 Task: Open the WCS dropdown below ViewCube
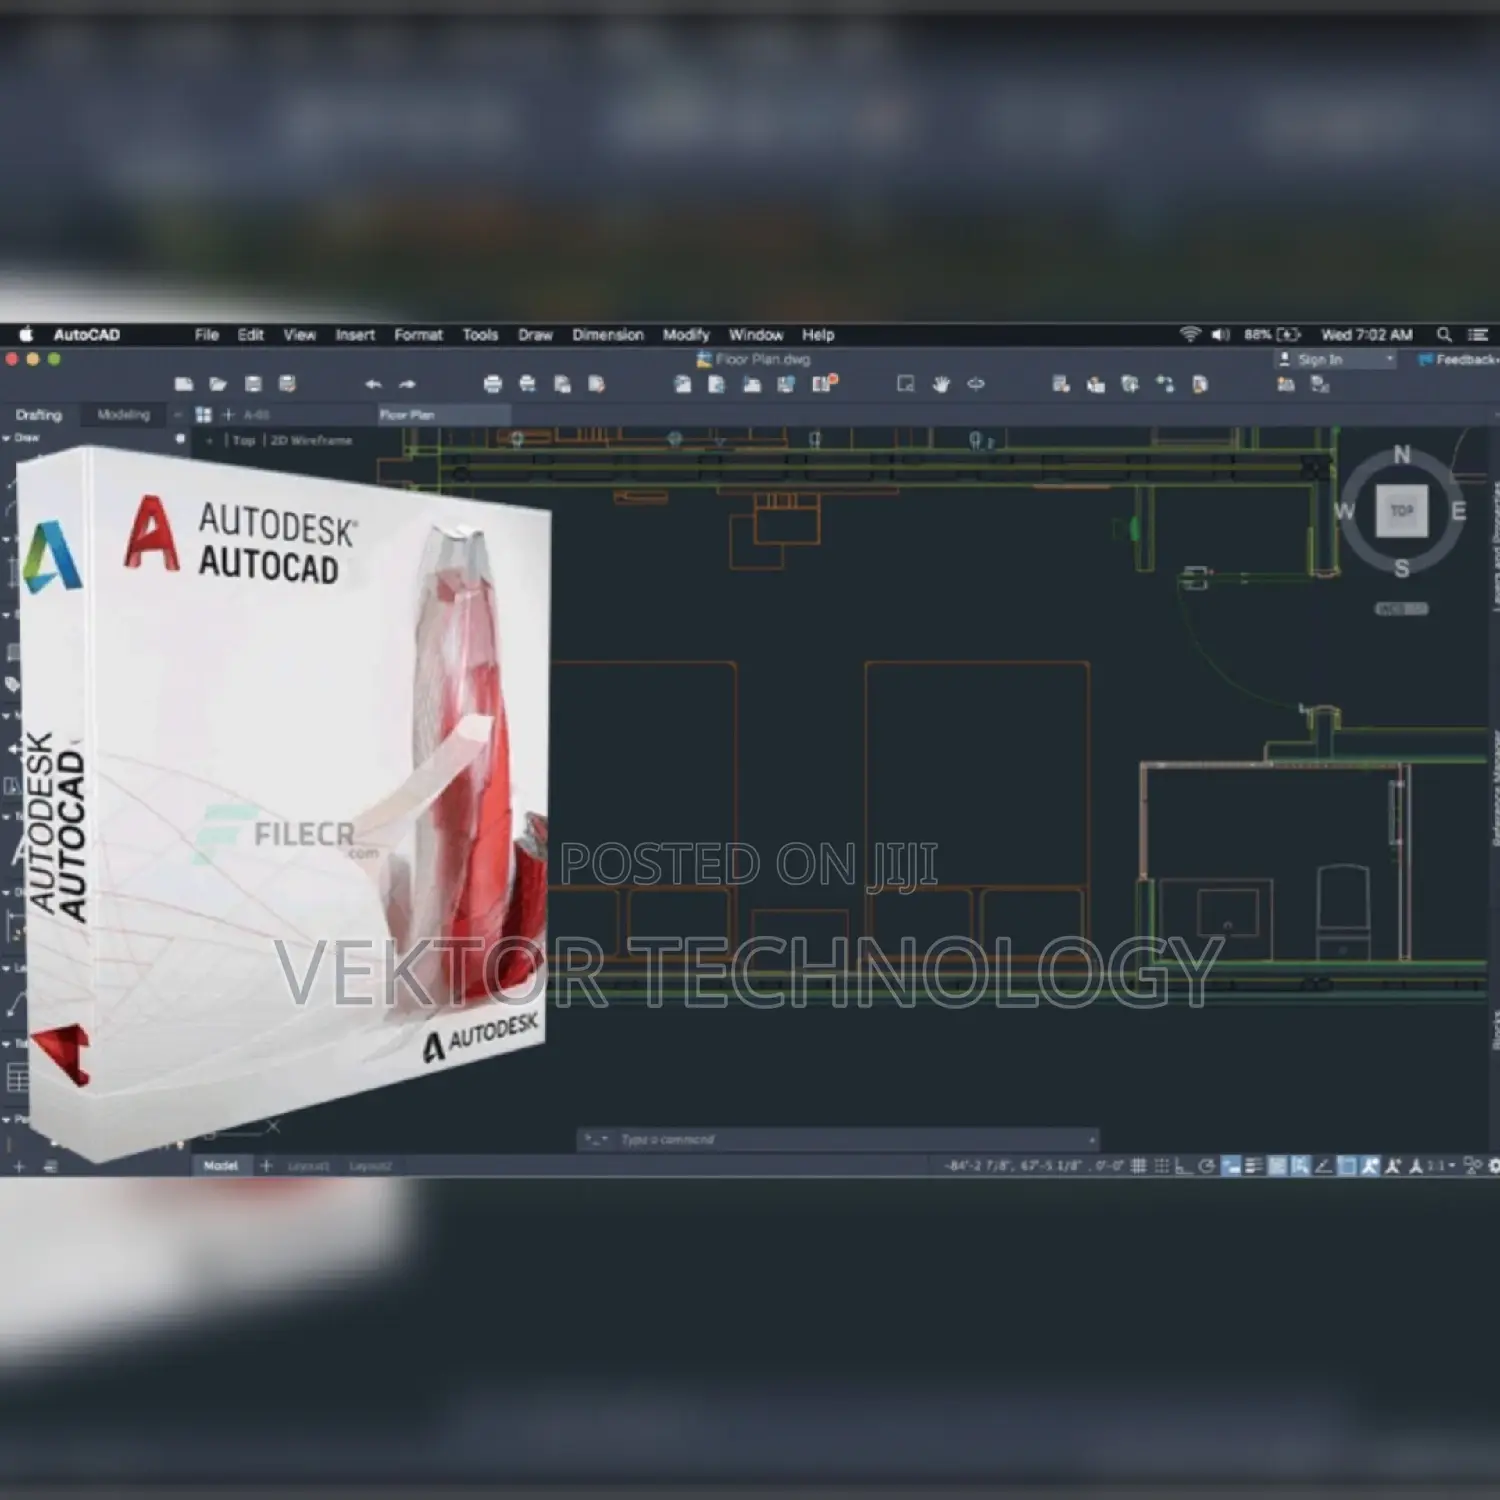coord(1402,609)
